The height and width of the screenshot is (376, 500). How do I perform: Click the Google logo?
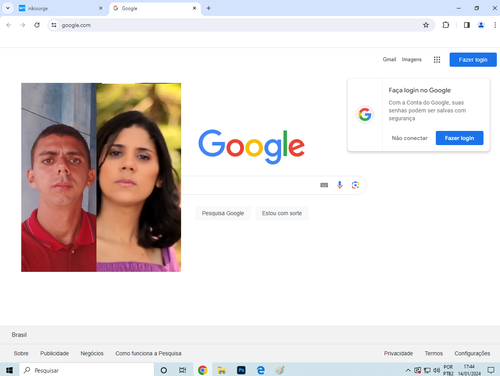pos(252,147)
